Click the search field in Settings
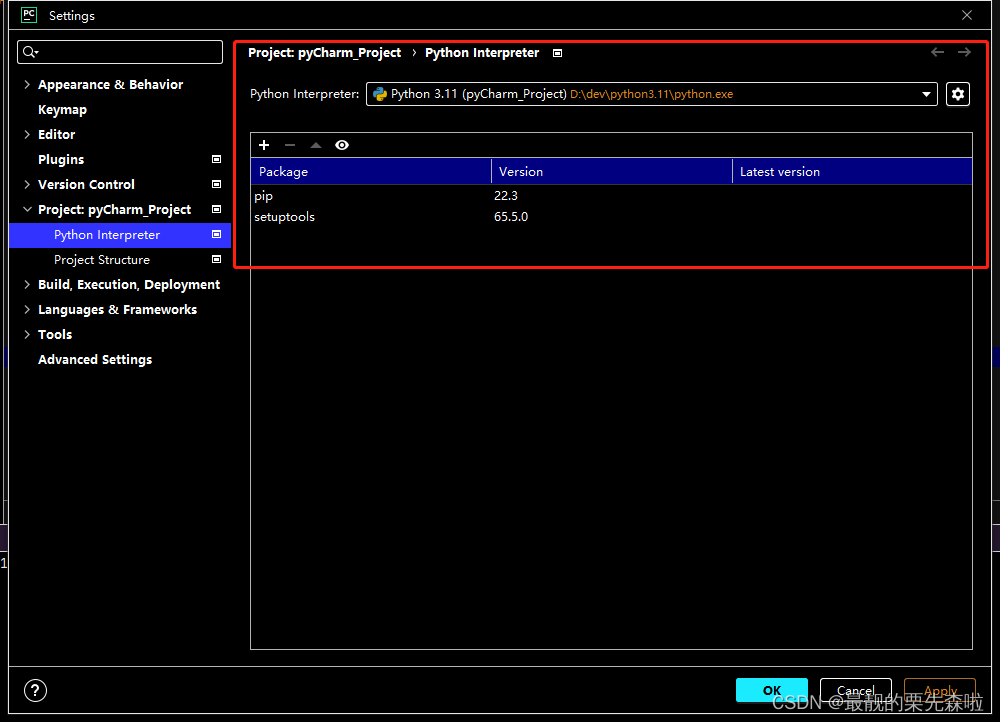The height and width of the screenshot is (722, 1000). pos(120,52)
